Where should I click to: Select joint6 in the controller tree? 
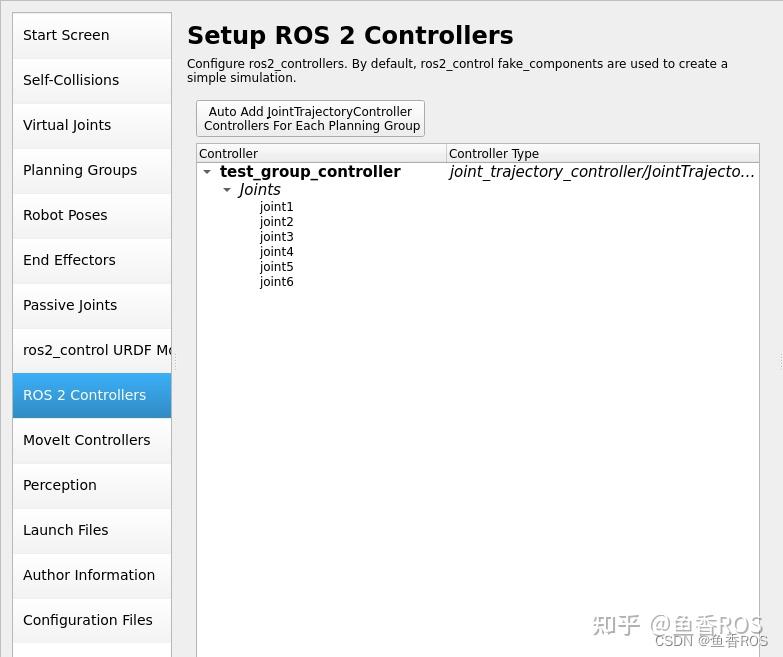[x=276, y=282]
